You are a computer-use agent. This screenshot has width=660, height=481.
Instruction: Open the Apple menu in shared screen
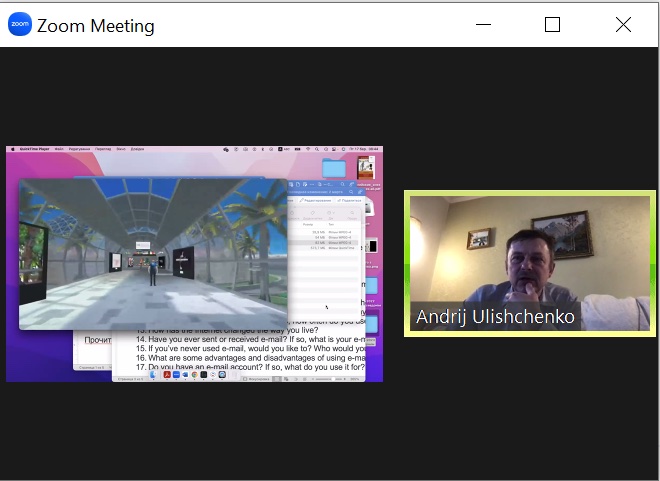13,149
